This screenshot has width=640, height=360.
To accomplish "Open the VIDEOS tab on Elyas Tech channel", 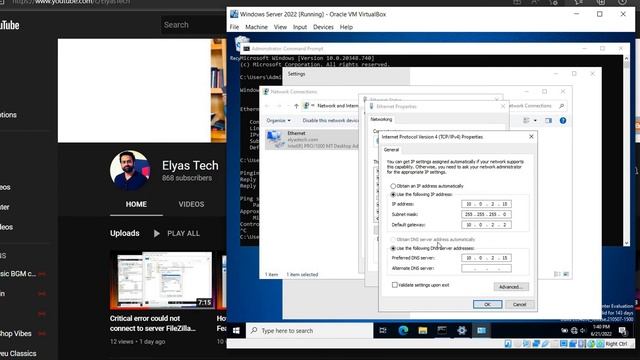I will 191,204.
